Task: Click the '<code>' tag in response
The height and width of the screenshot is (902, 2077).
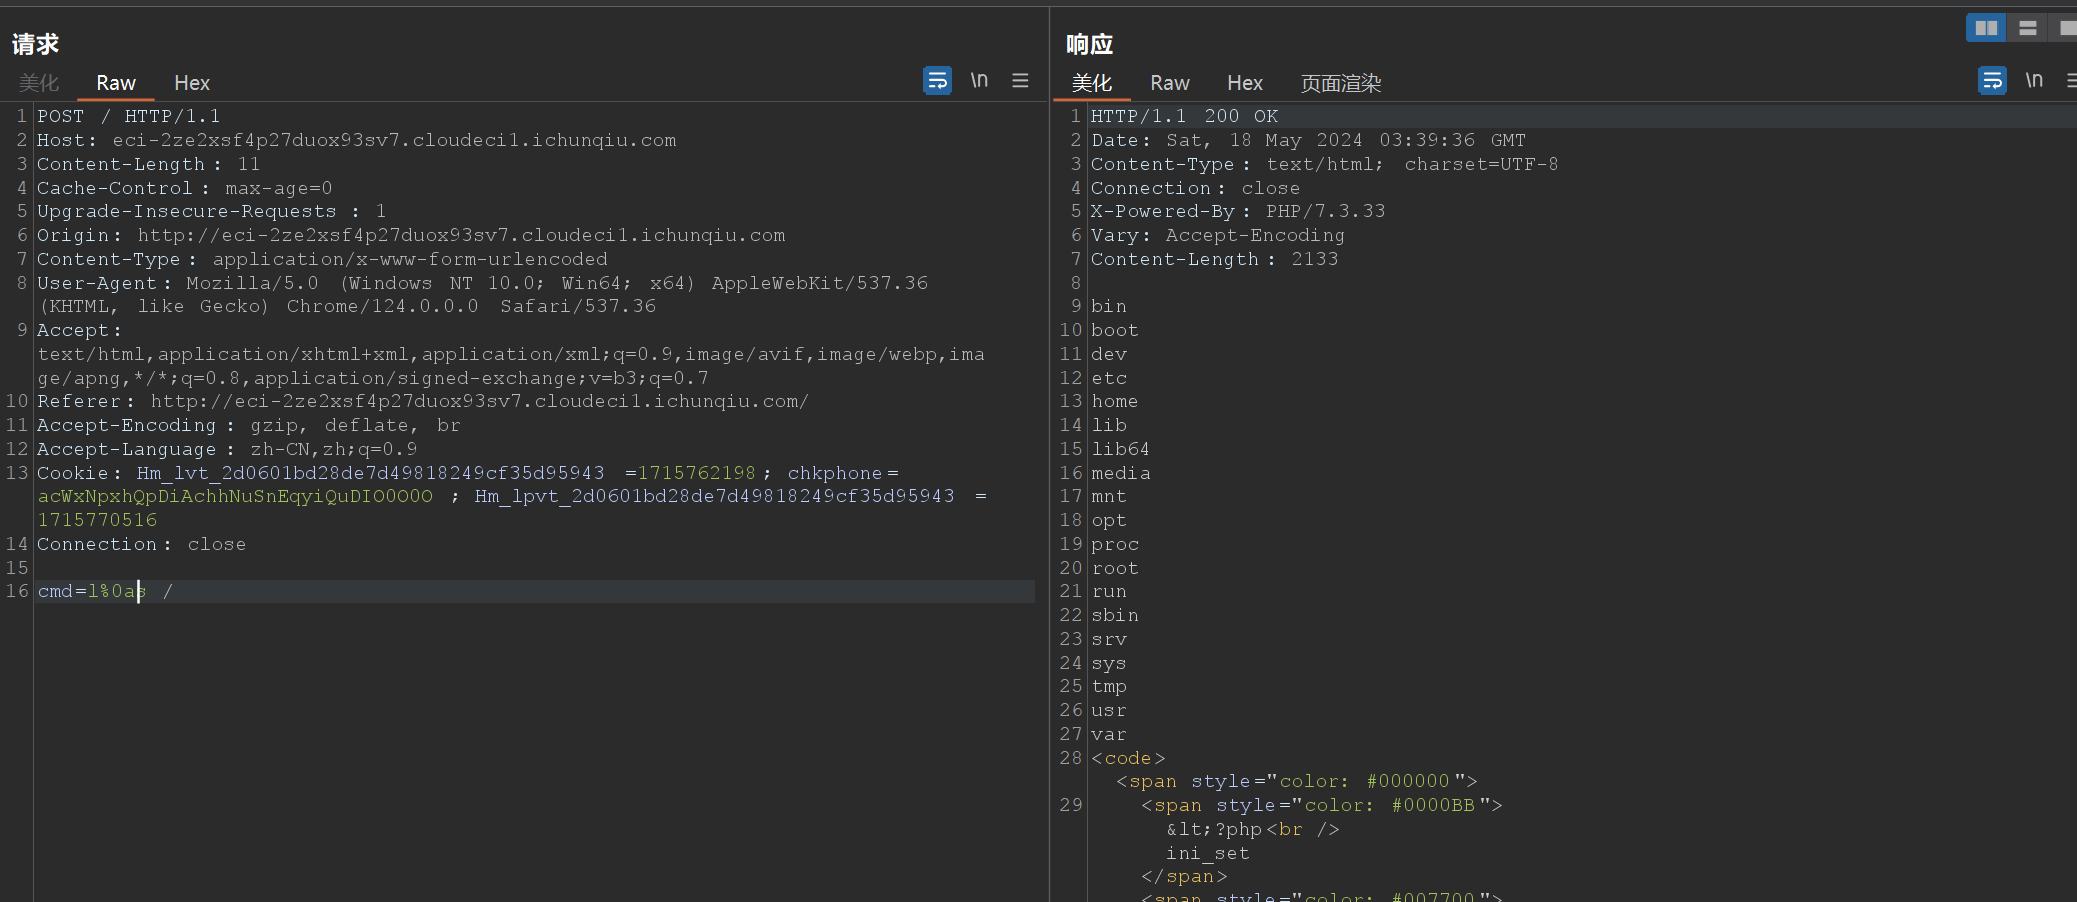Action: click(1128, 758)
